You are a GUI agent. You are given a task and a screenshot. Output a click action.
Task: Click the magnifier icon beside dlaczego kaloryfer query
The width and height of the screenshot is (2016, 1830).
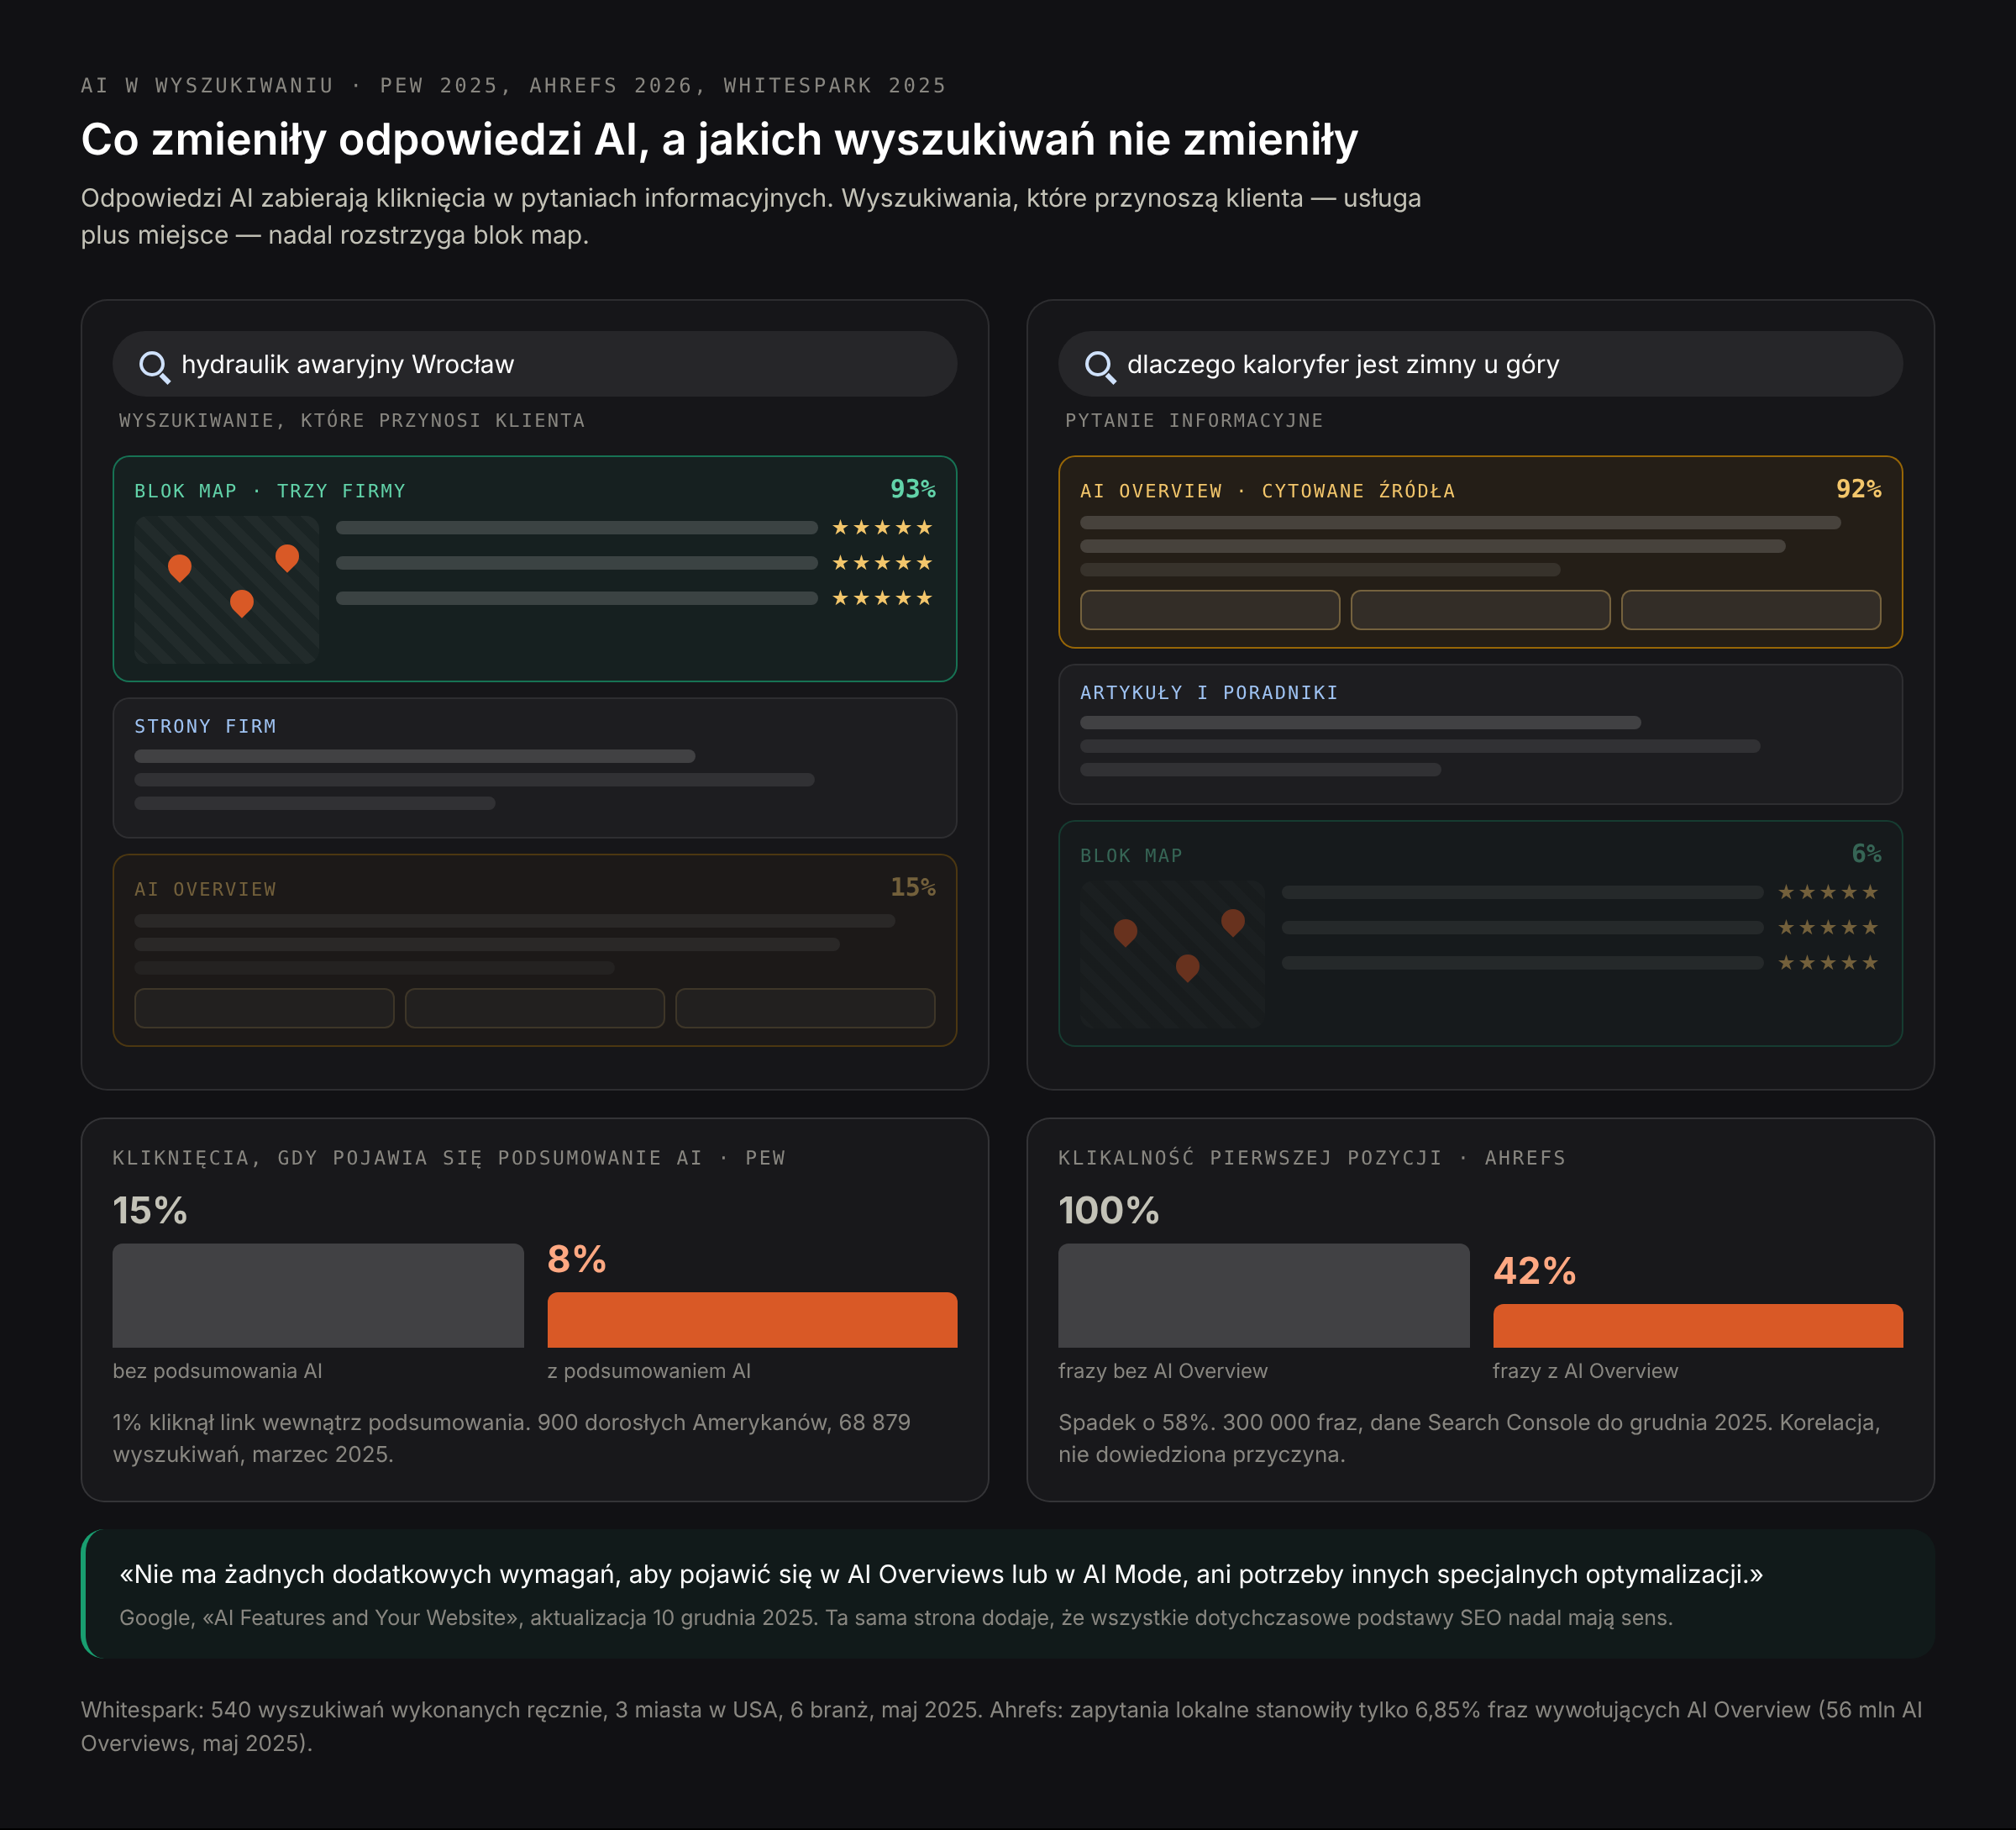pos(1100,367)
